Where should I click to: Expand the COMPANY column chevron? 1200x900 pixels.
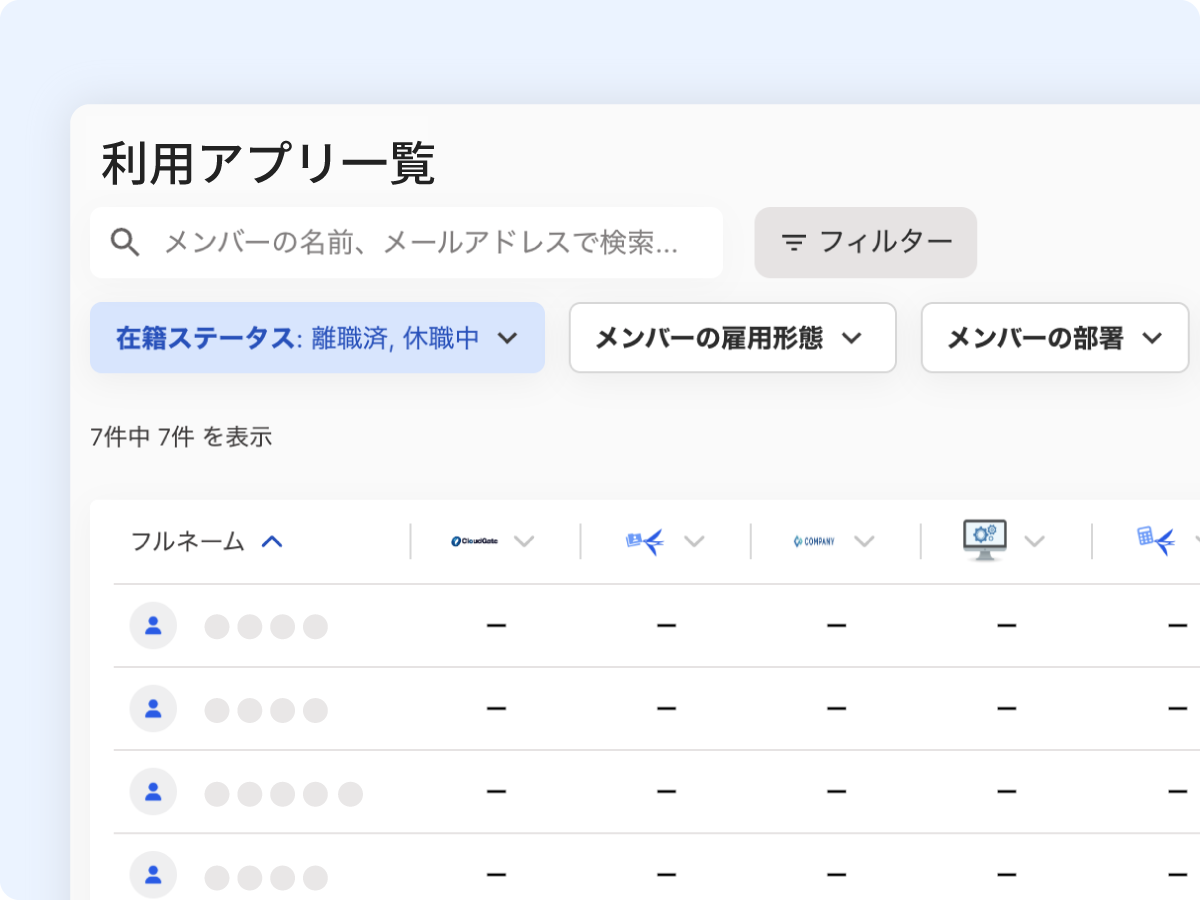coord(864,541)
